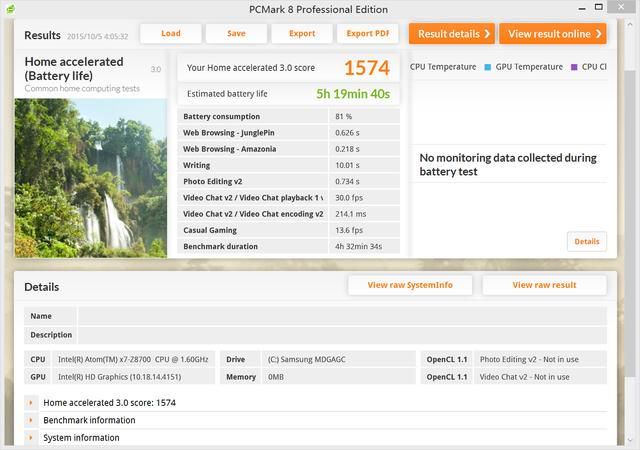Click the GPU Temperature blue legend swatch
Screen dimensions: 640x450
(x=487, y=67)
